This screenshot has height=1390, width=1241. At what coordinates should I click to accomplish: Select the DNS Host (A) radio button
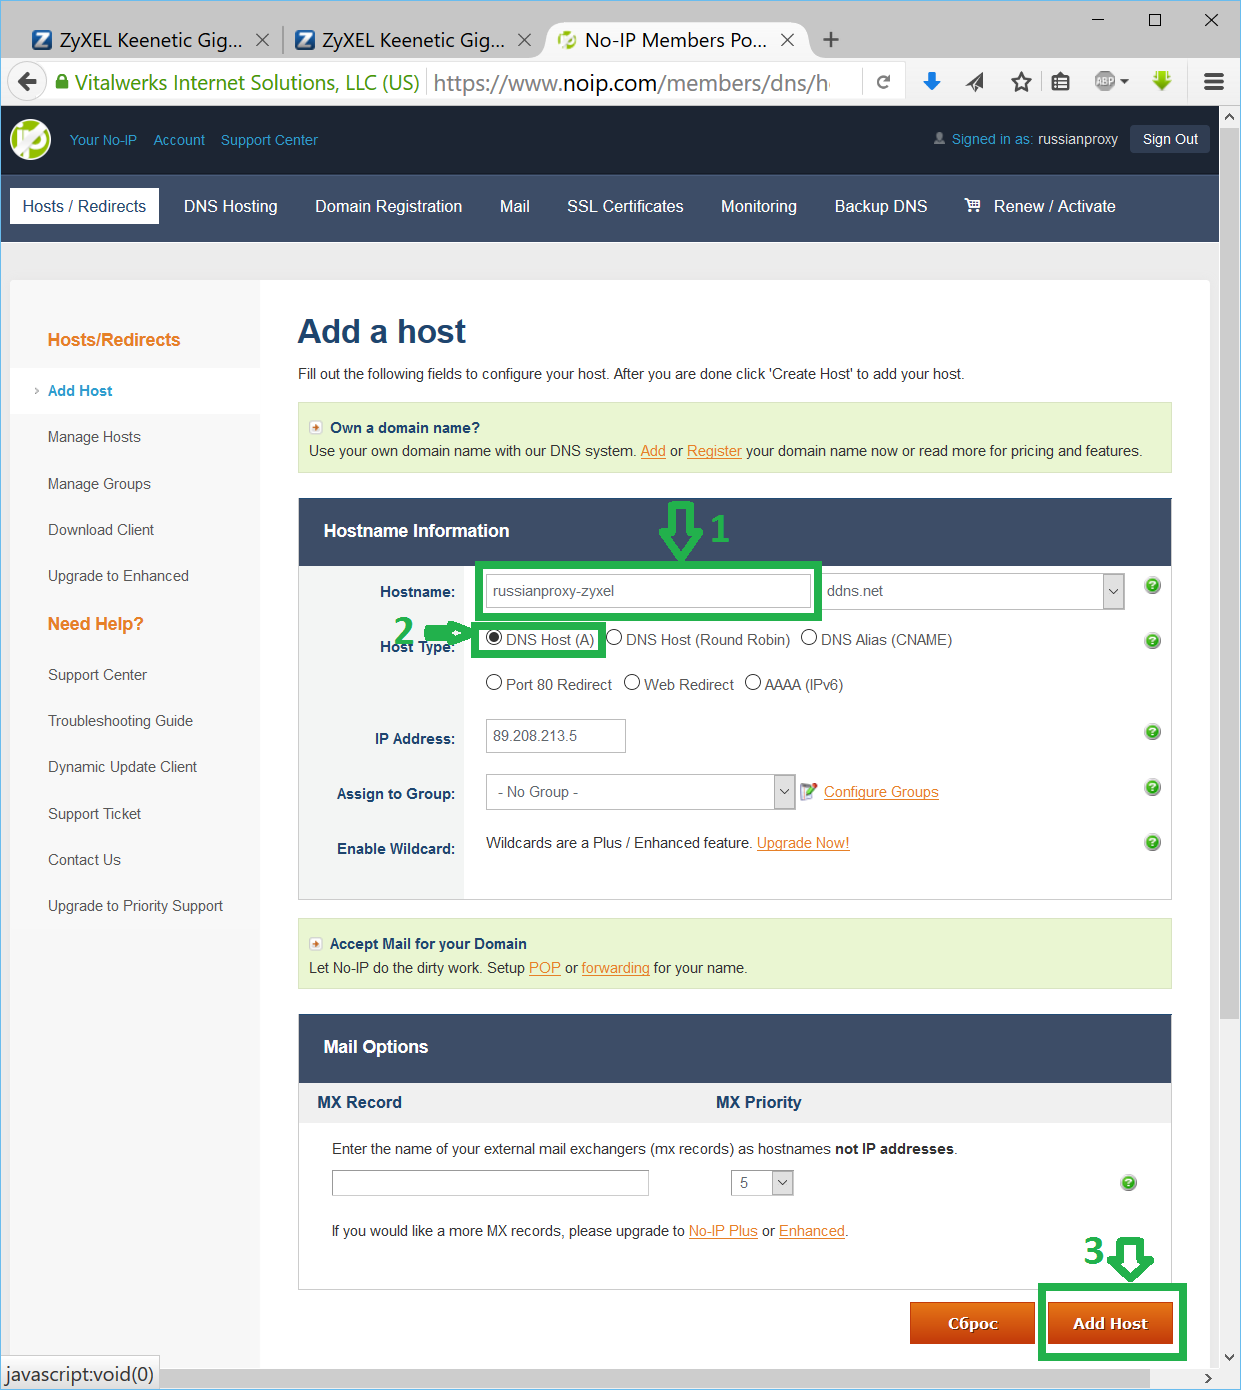click(x=494, y=638)
